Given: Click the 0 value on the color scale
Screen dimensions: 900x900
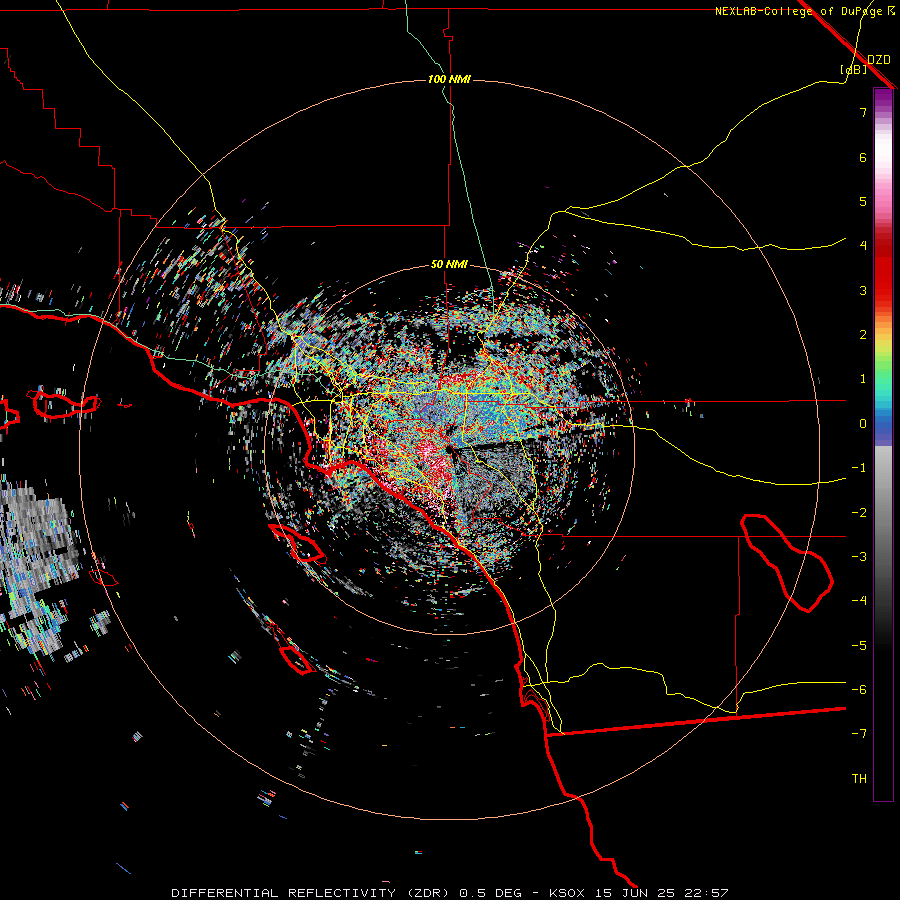Looking at the screenshot, I should pyautogui.click(x=863, y=424).
